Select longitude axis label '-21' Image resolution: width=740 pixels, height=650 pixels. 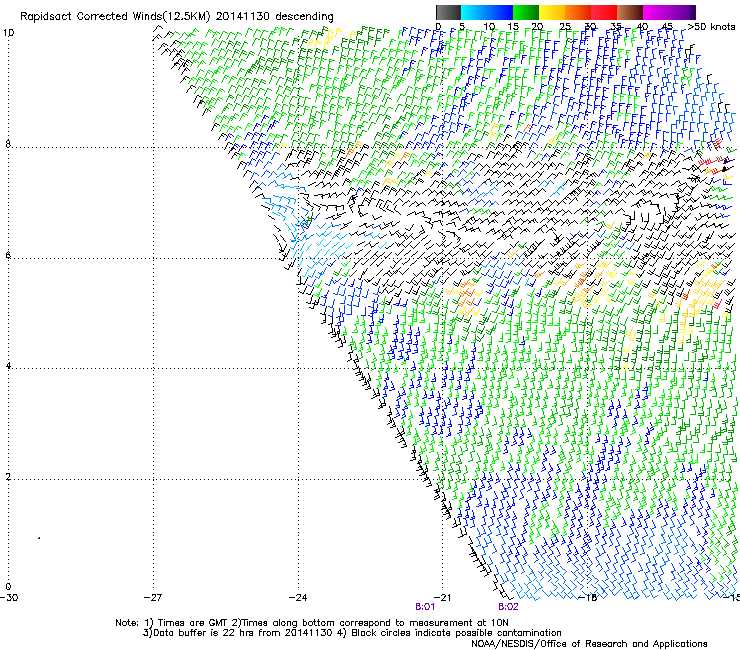[442, 597]
